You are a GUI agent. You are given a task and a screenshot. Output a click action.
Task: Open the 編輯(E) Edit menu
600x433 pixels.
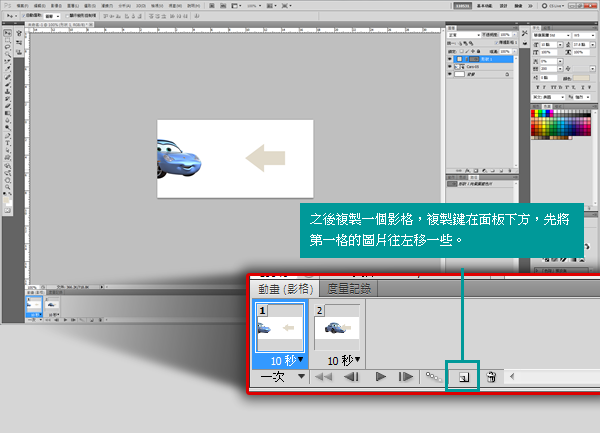(x=39, y=6)
